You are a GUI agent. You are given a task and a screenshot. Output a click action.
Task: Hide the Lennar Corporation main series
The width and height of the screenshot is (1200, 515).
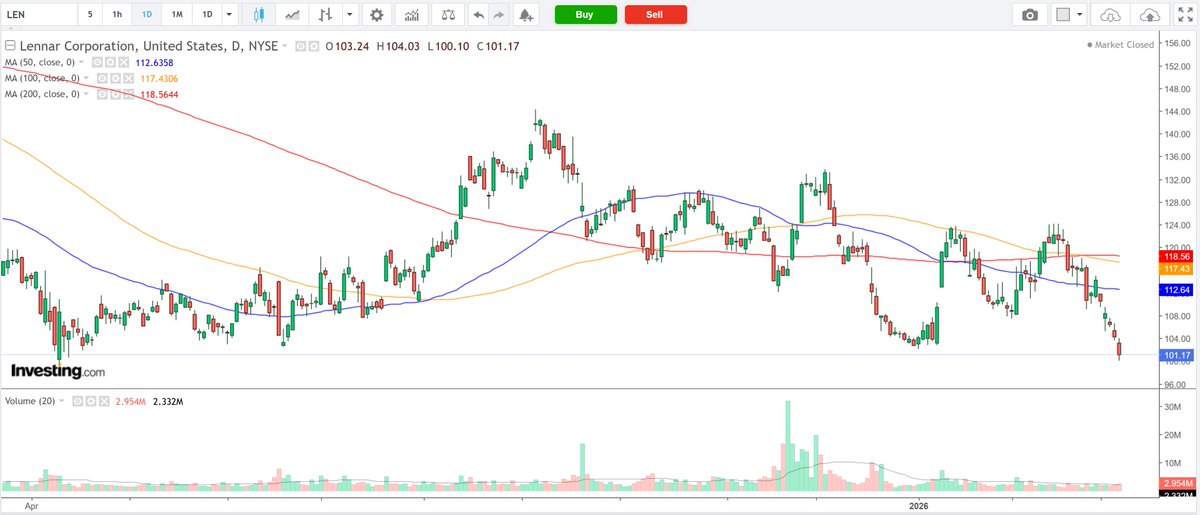(x=300, y=46)
